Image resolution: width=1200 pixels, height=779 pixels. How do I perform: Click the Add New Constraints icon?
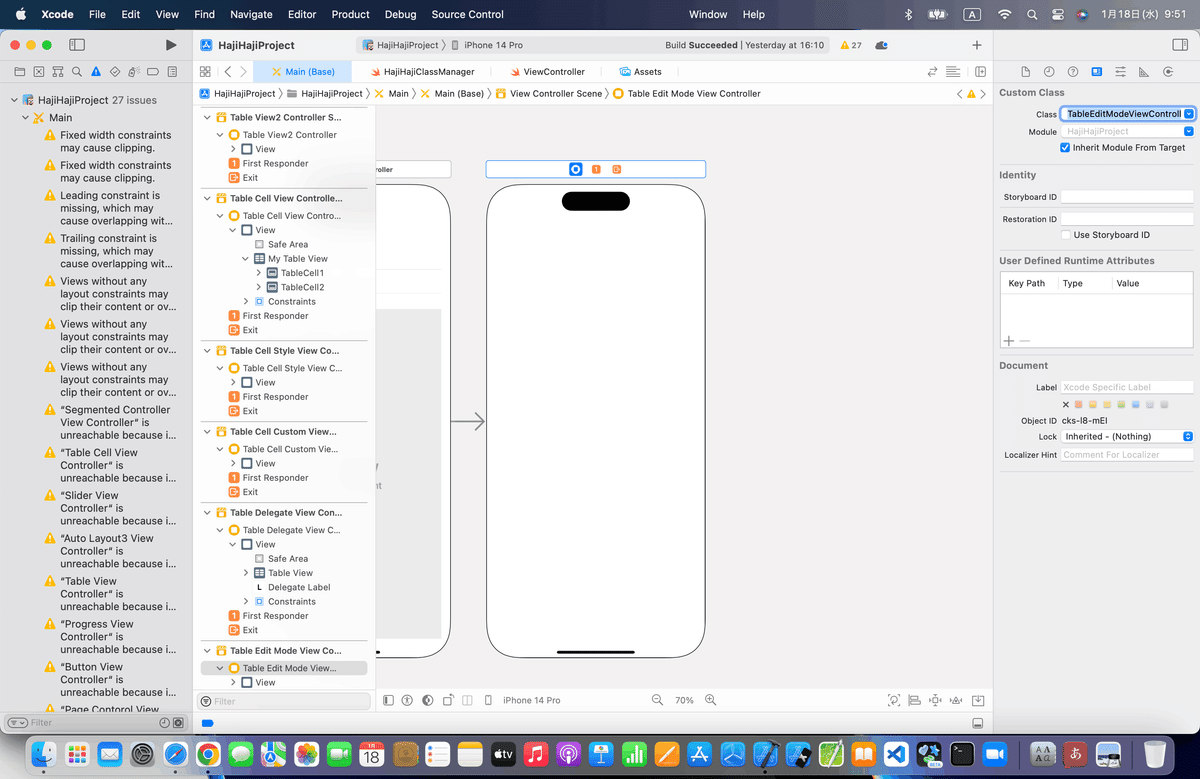click(936, 701)
